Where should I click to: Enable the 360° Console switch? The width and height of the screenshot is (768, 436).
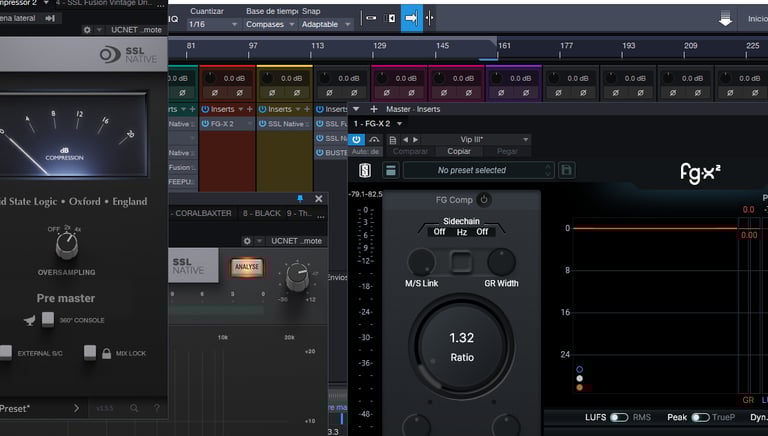coord(49,320)
